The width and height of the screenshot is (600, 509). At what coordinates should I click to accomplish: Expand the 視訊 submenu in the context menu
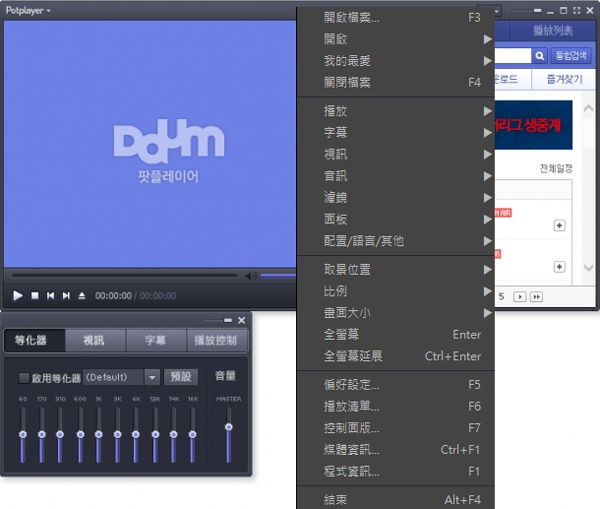396,154
